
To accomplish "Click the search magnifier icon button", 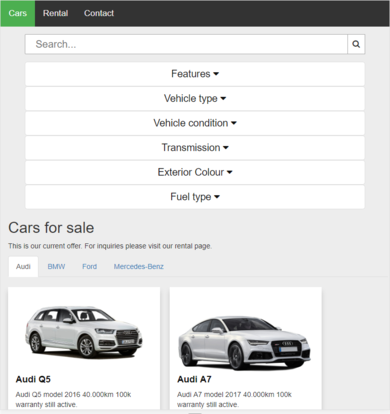I will click(x=356, y=44).
